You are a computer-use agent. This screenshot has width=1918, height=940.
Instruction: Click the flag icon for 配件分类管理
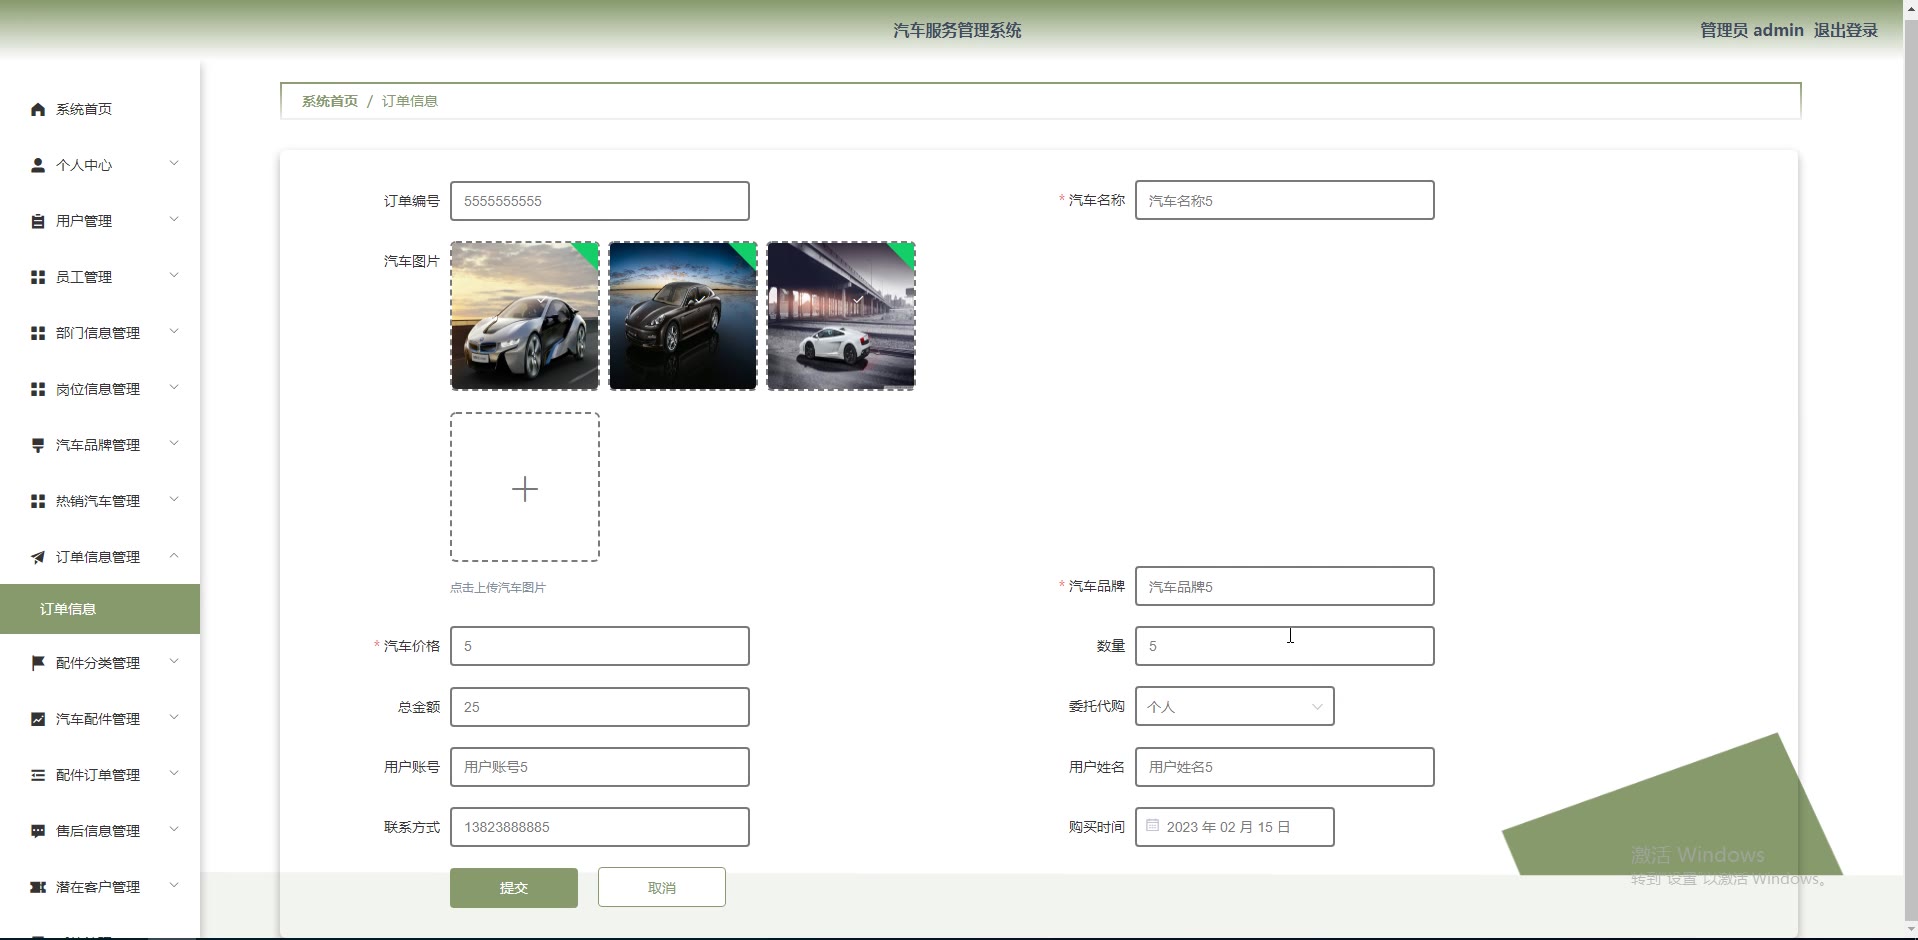[38, 663]
